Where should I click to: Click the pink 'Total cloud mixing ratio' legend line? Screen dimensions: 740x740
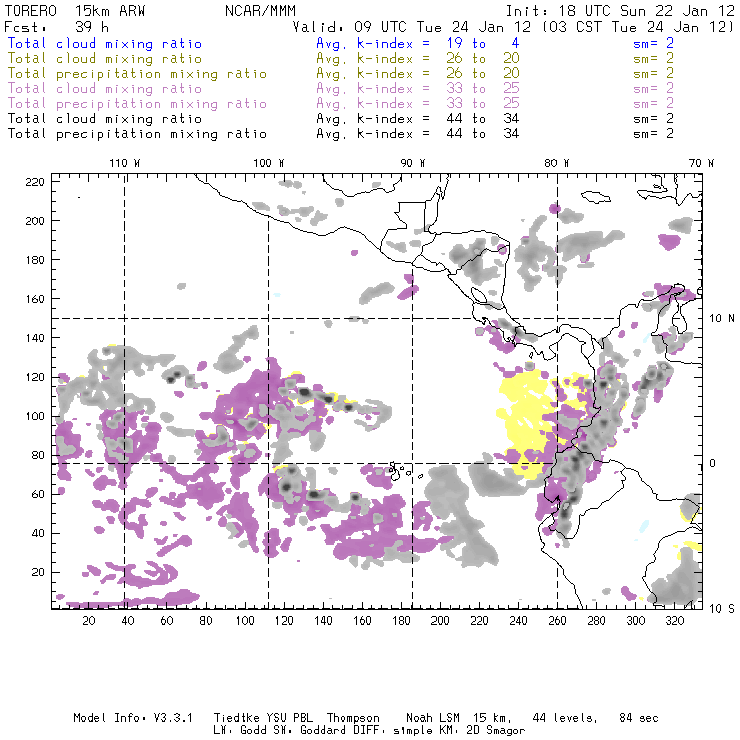104,89
